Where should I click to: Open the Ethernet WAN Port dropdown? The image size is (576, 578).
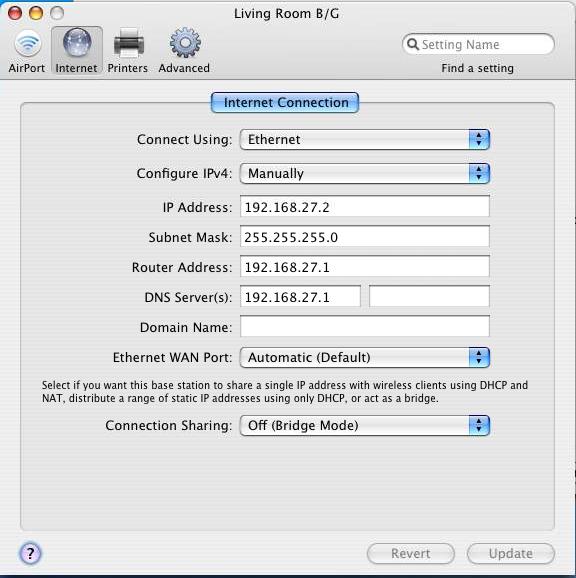coord(364,357)
